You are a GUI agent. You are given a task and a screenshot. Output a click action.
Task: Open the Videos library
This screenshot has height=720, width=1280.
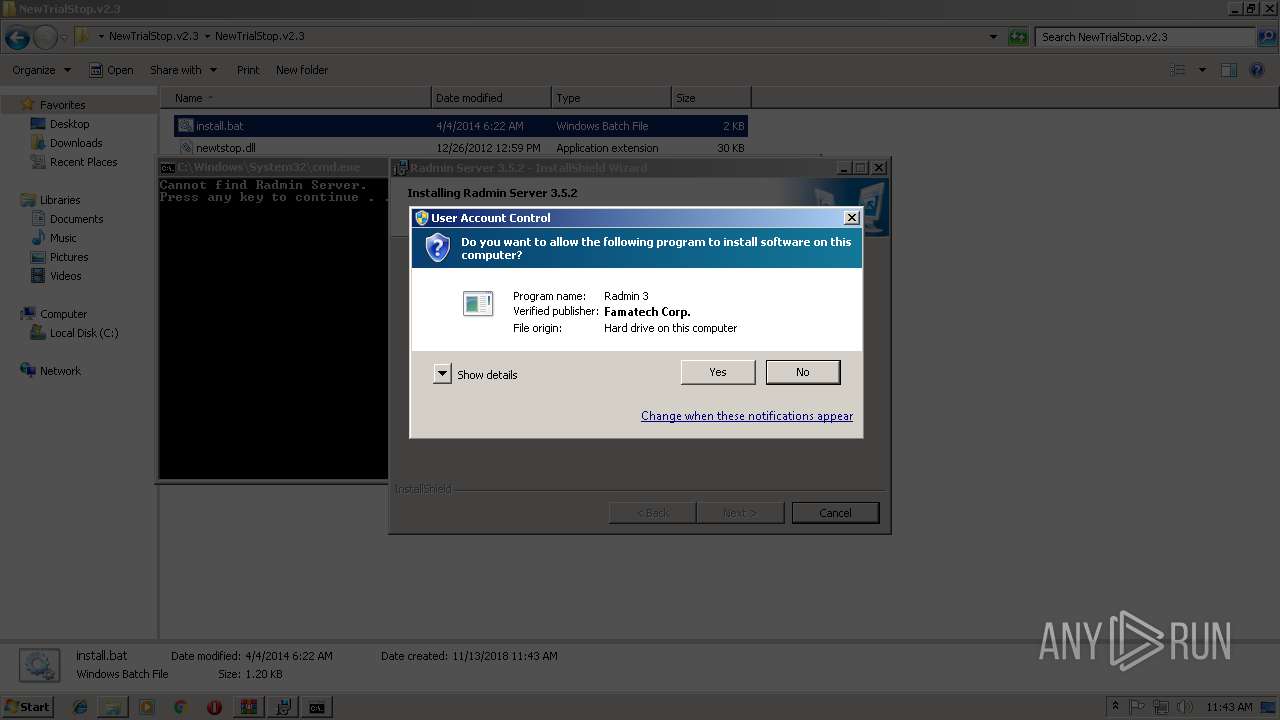point(66,276)
